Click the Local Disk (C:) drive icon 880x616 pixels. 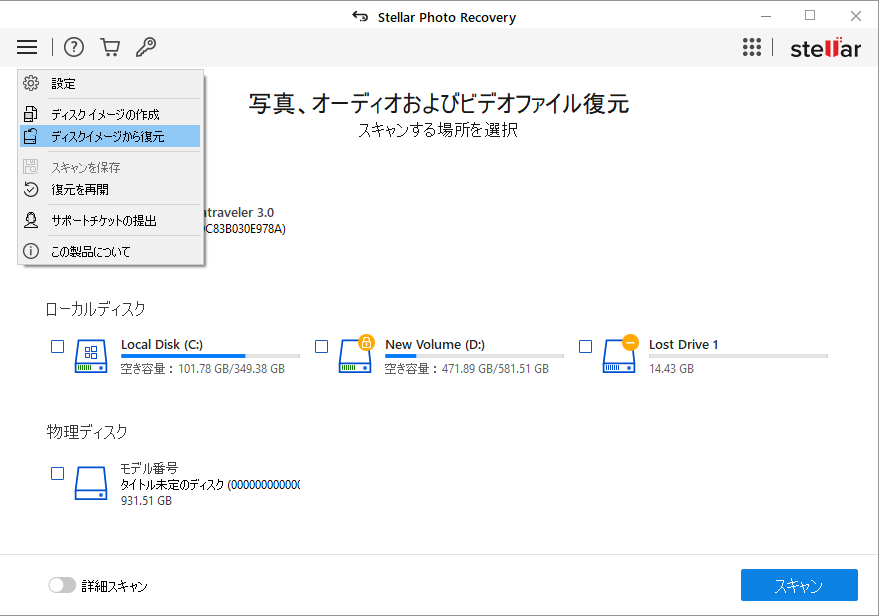click(x=91, y=356)
